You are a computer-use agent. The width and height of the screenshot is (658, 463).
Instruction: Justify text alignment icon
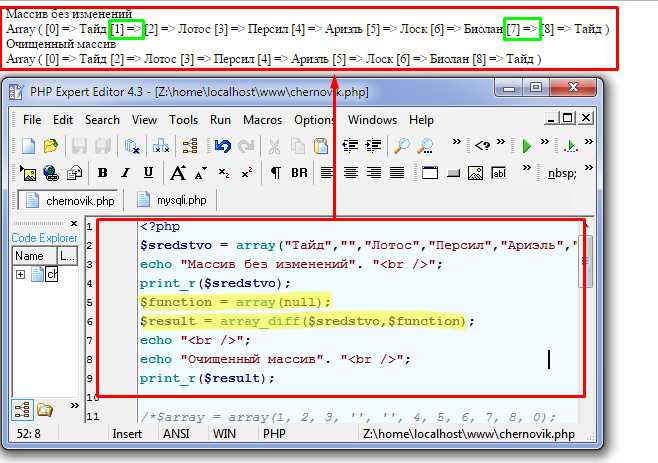pos(397,173)
